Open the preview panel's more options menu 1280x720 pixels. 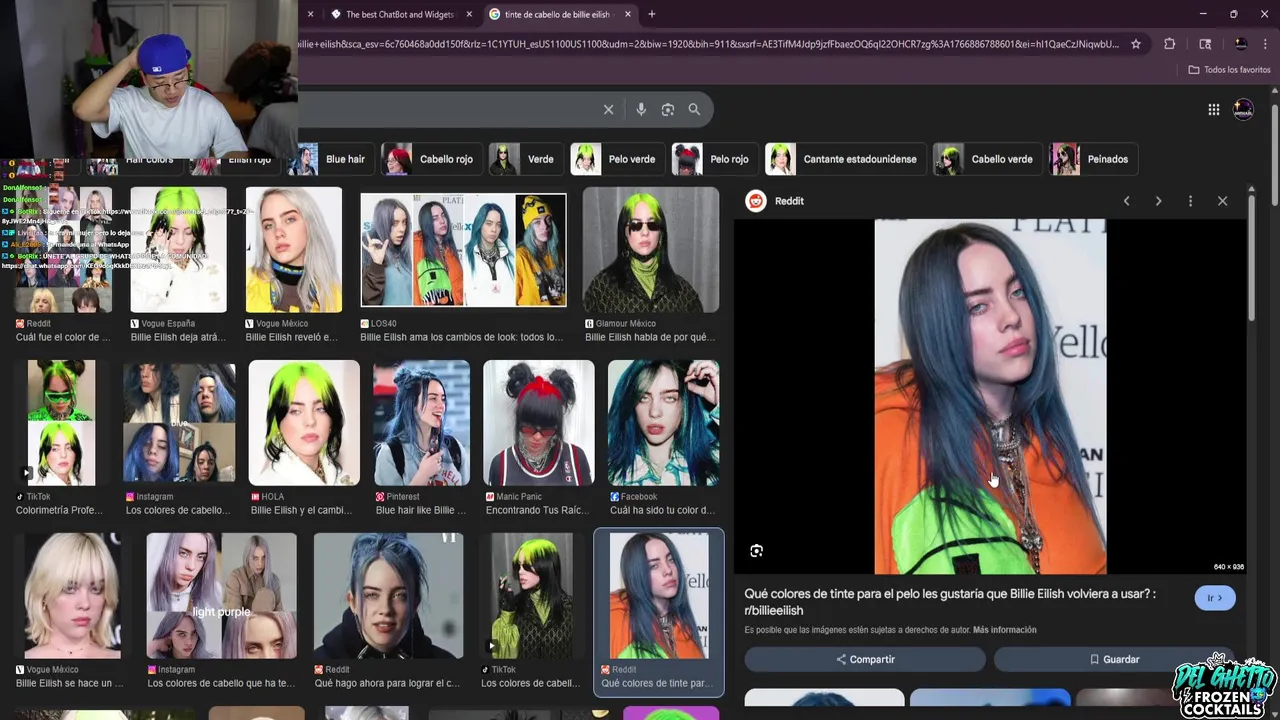(1190, 201)
